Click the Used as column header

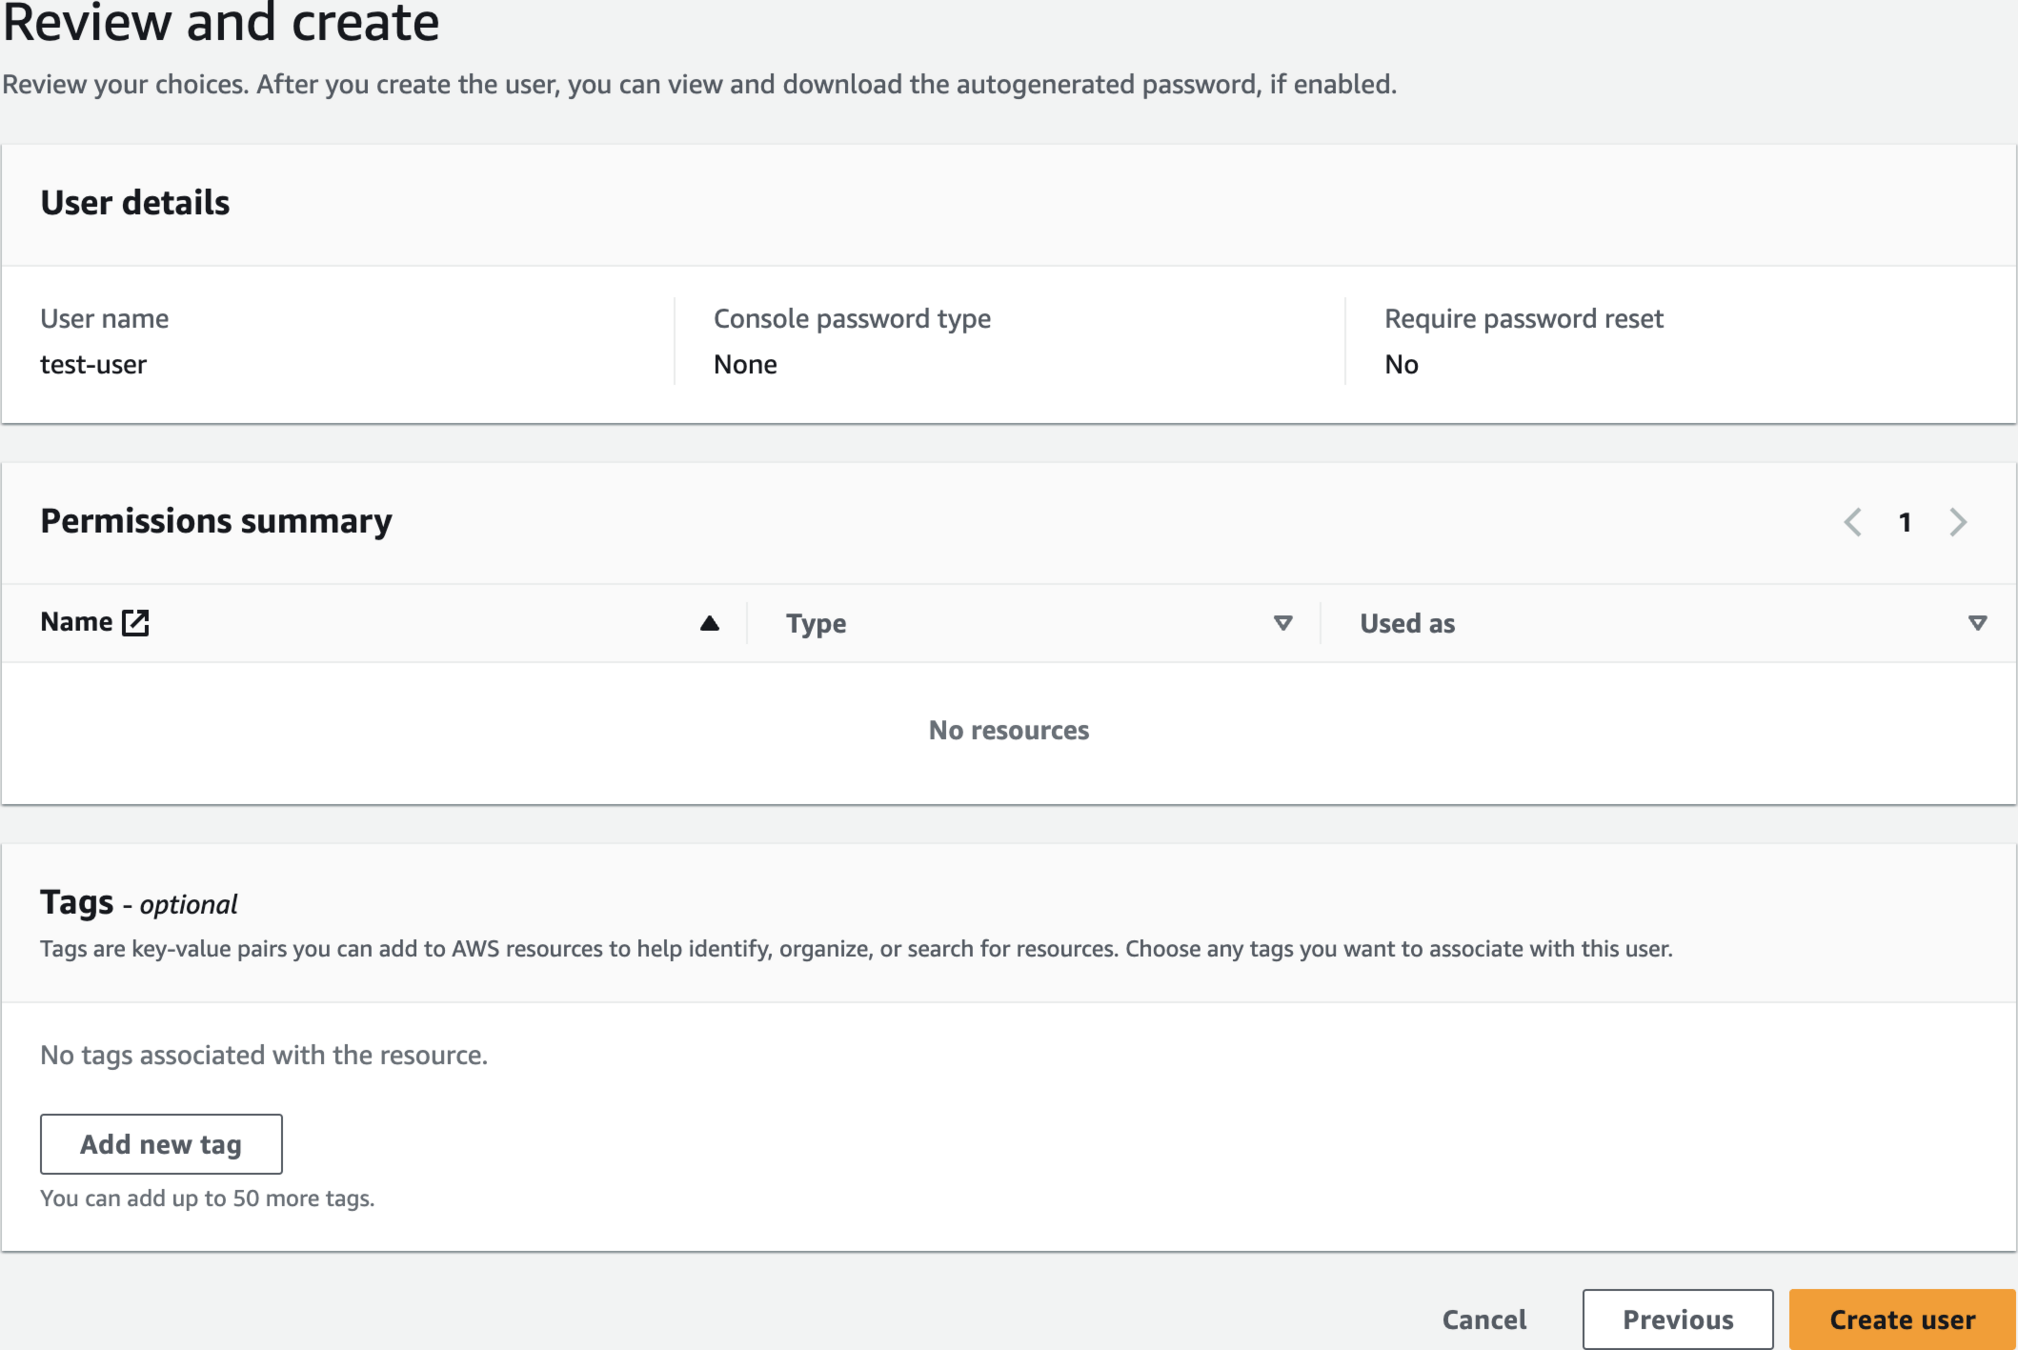point(1407,623)
